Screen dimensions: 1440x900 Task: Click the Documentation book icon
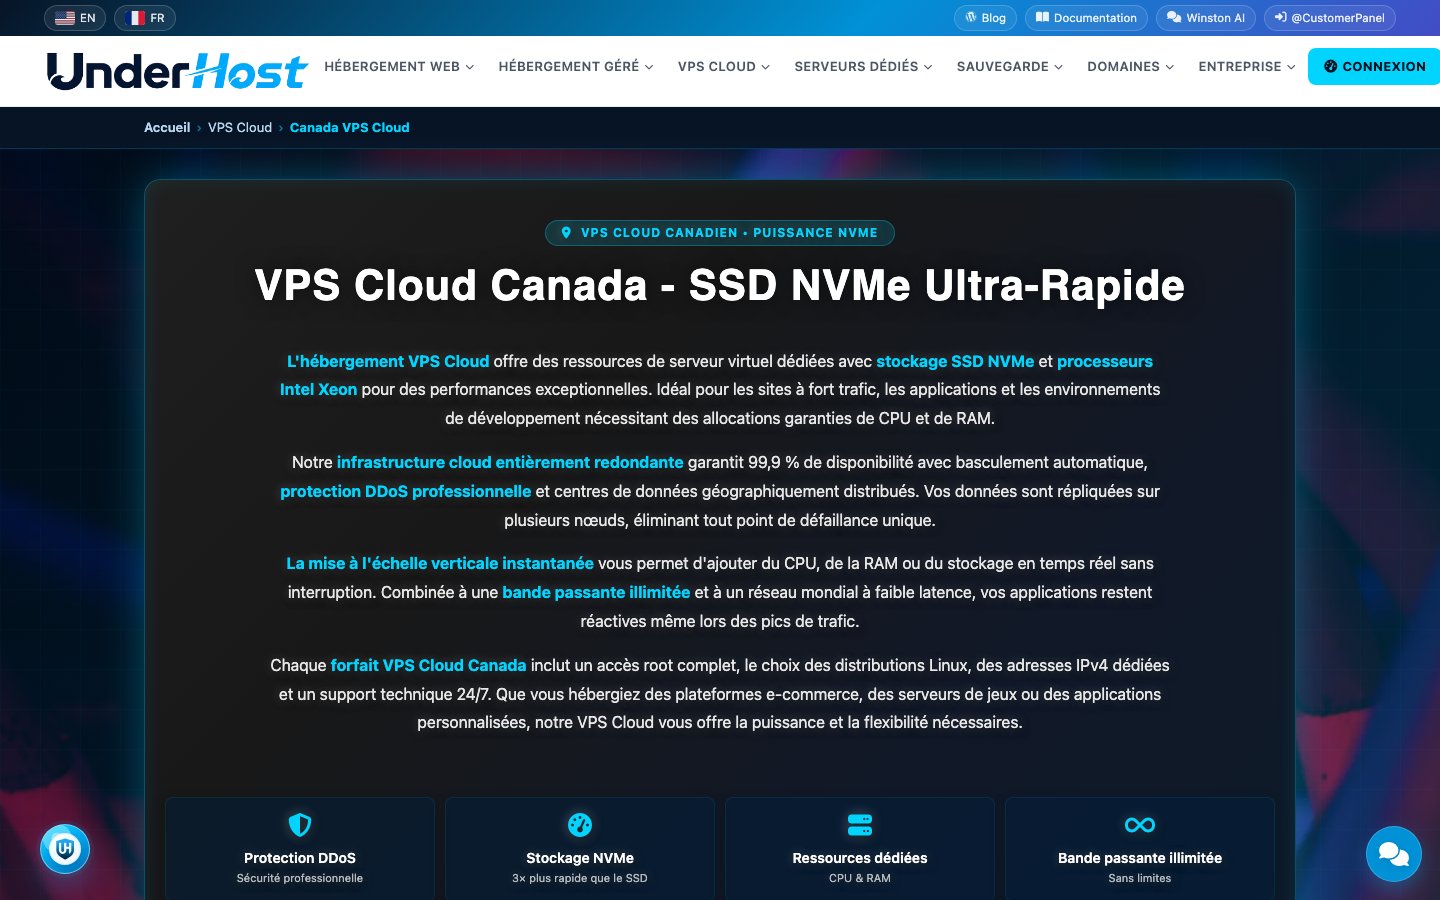(1042, 17)
